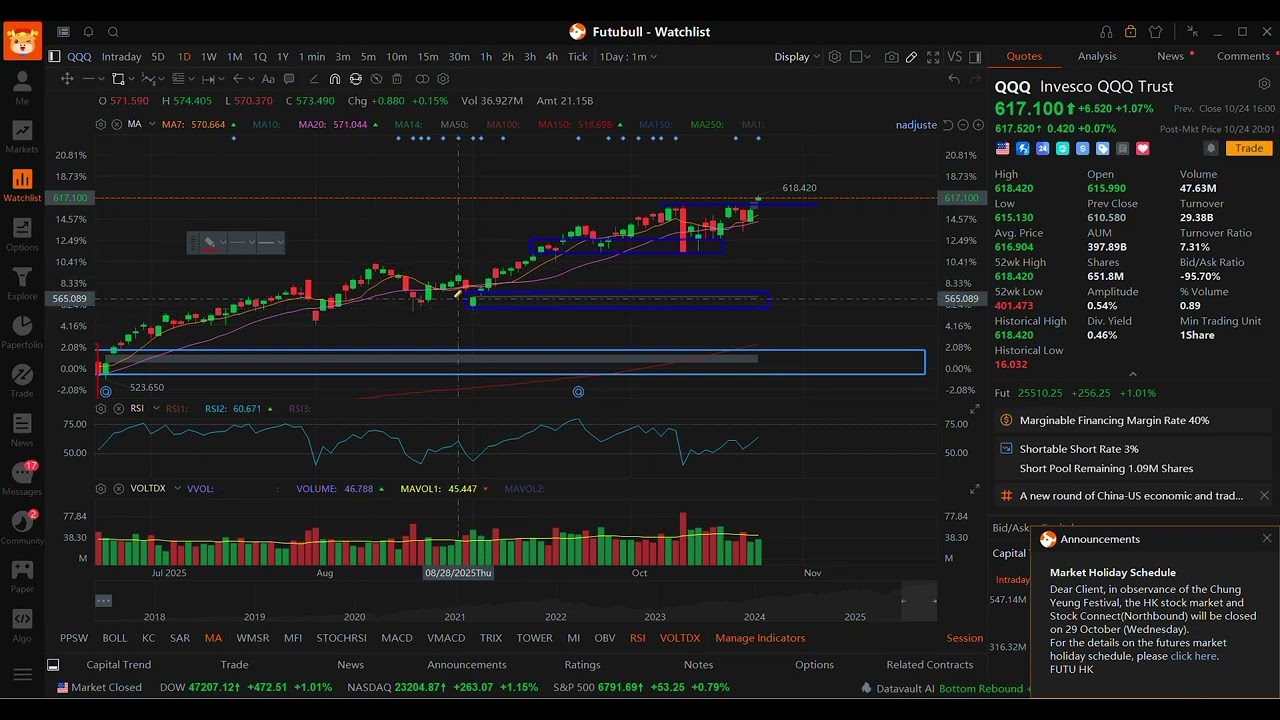Viewport: 1280px width, 720px height.
Task: Select the pencil drawing tool icon
Action: [x=911, y=57]
